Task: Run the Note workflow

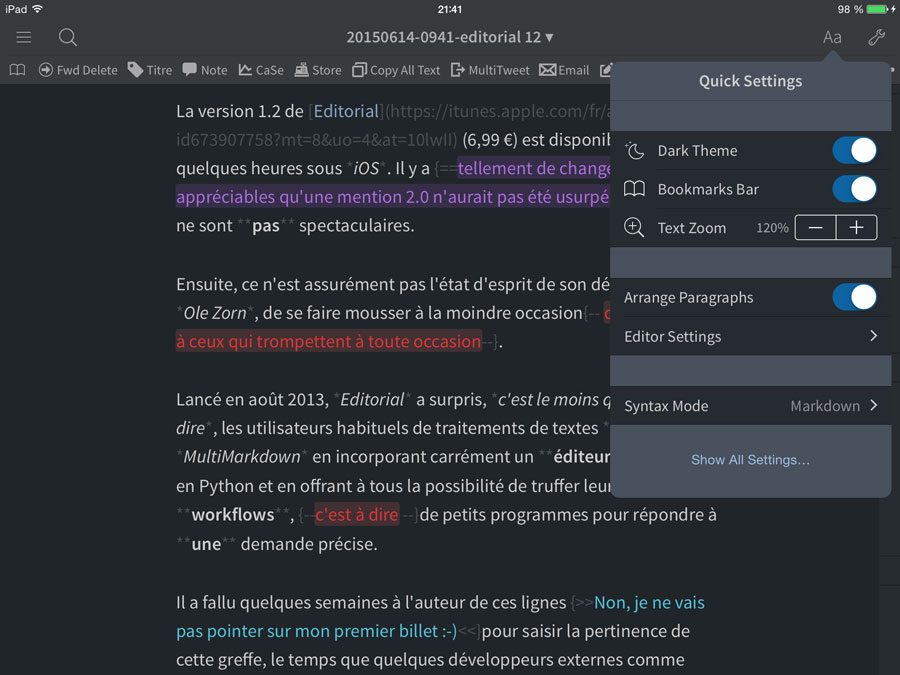Action: click(x=205, y=70)
